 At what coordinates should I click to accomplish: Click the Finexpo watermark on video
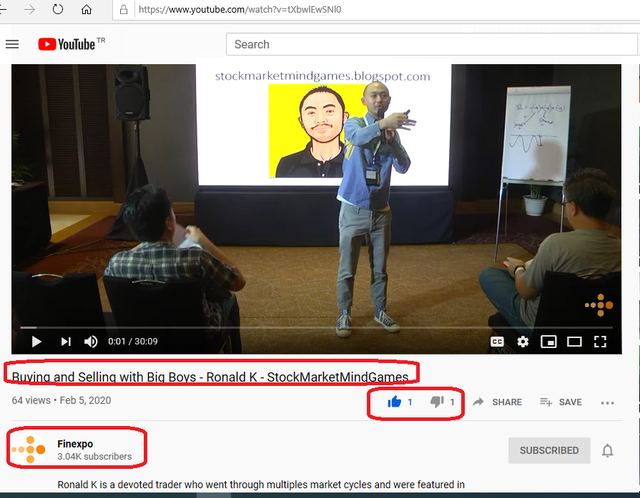click(599, 305)
